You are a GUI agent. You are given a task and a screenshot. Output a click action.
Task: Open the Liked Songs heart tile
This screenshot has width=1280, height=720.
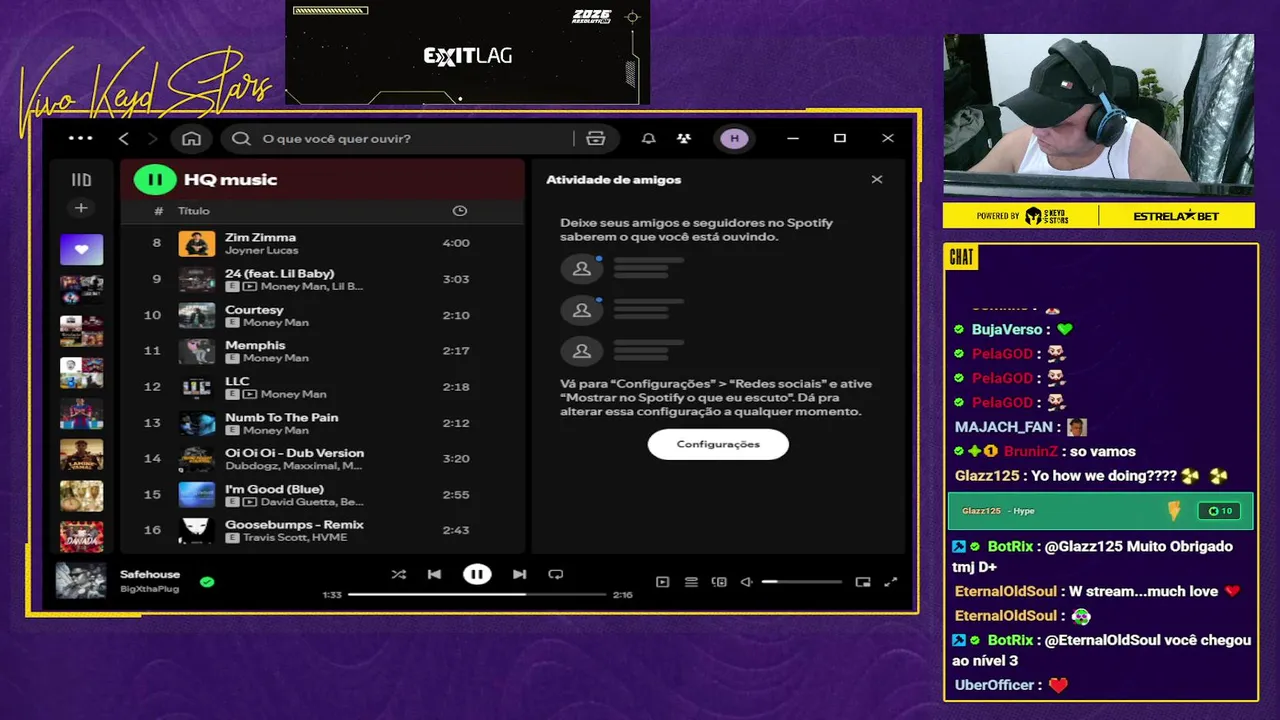click(x=81, y=249)
